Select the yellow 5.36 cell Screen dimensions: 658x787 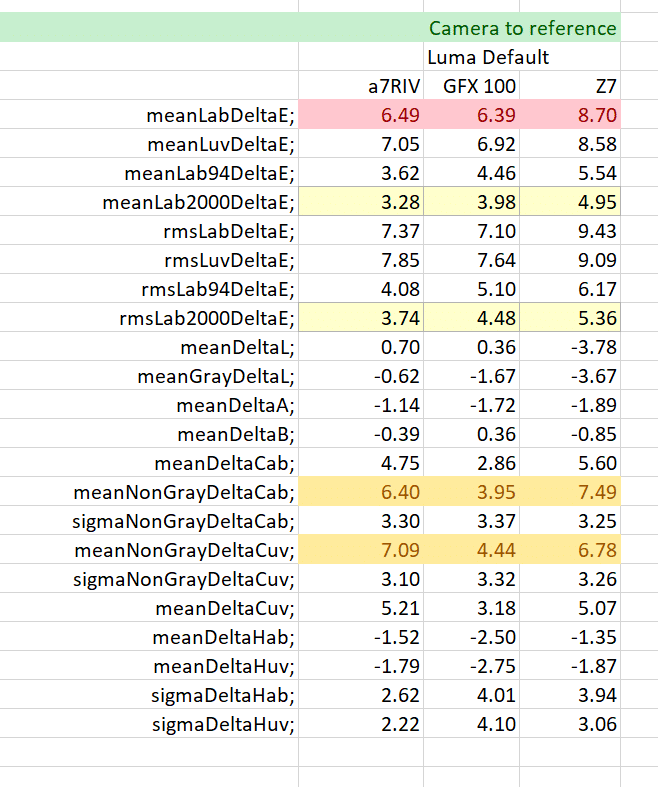[570, 318]
